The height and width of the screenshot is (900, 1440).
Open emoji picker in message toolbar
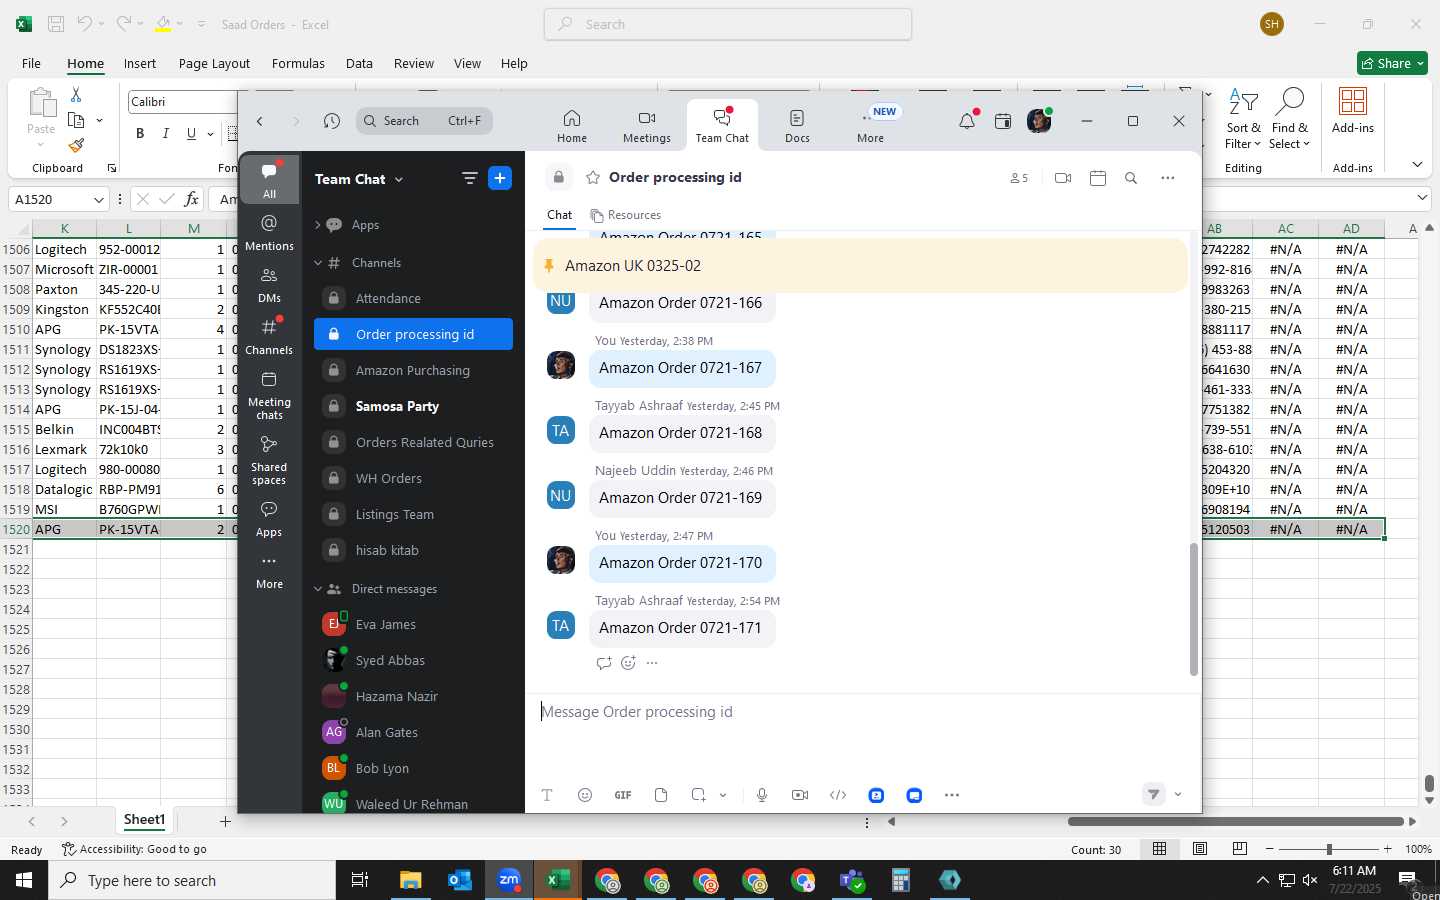[585, 795]
